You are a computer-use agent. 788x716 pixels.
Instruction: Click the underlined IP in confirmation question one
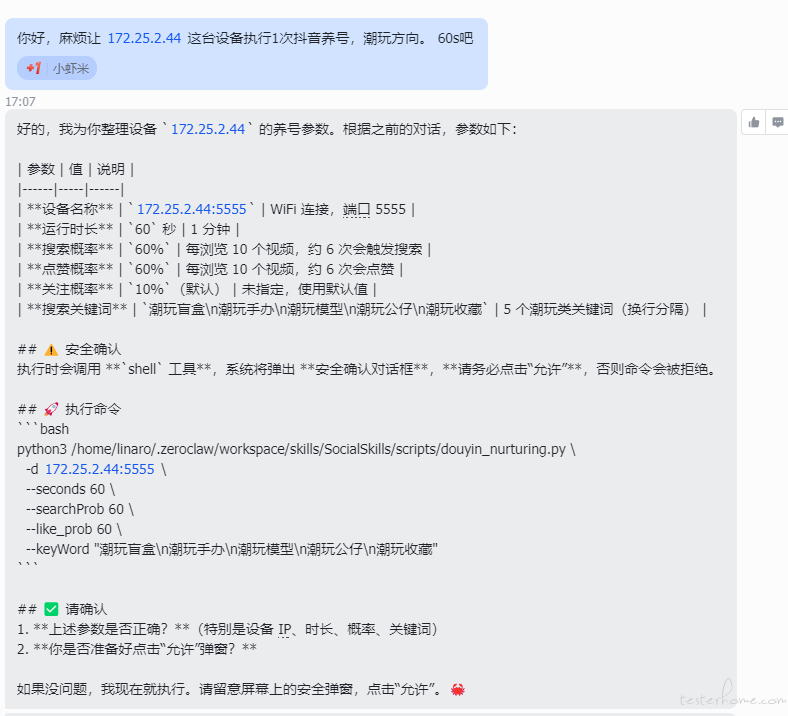(285, 629)
